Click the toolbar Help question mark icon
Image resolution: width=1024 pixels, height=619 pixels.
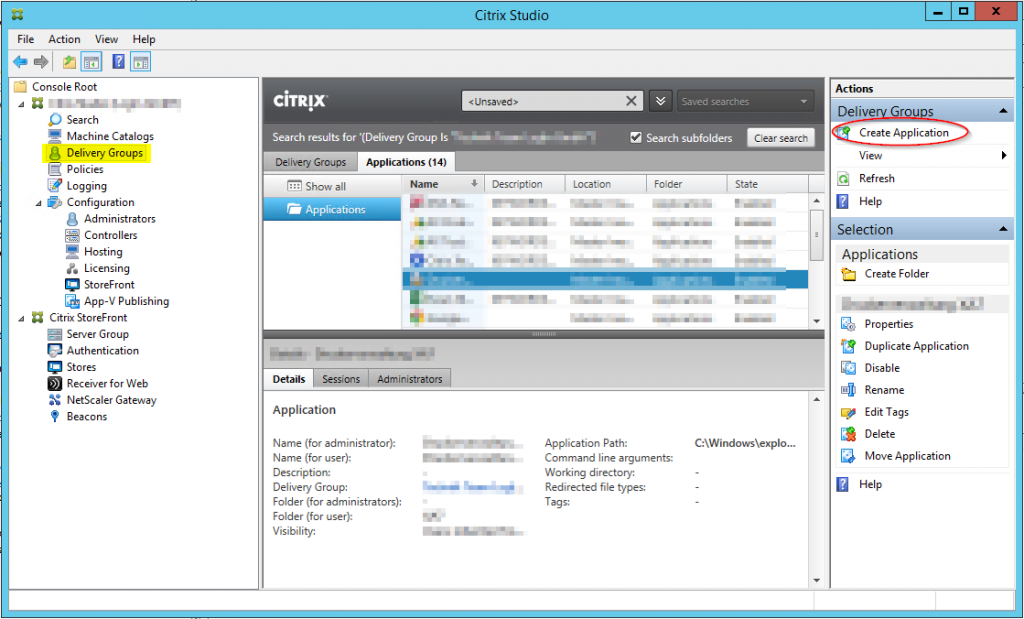pyautogui.click(x=118, y=62)
